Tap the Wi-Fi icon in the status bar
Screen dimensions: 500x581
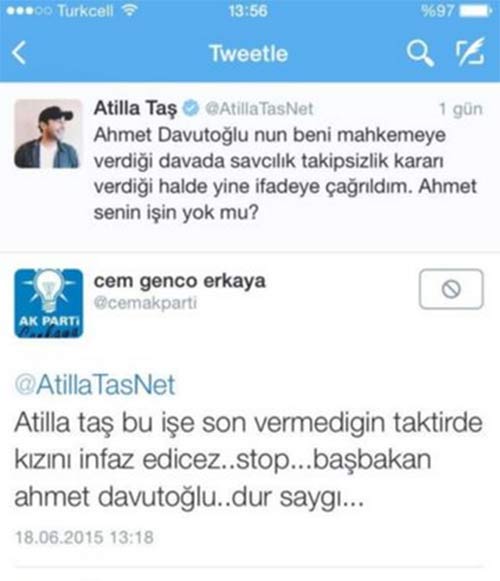[x=129, y=10]
